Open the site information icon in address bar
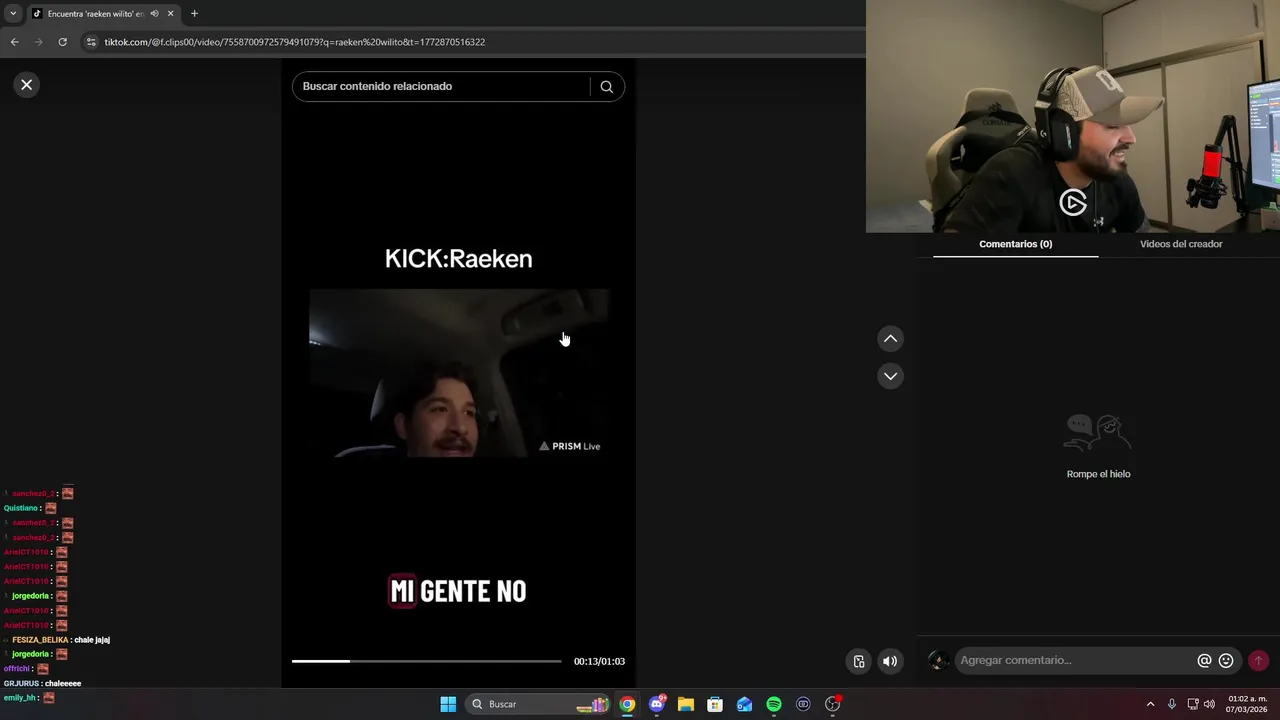 91,42
